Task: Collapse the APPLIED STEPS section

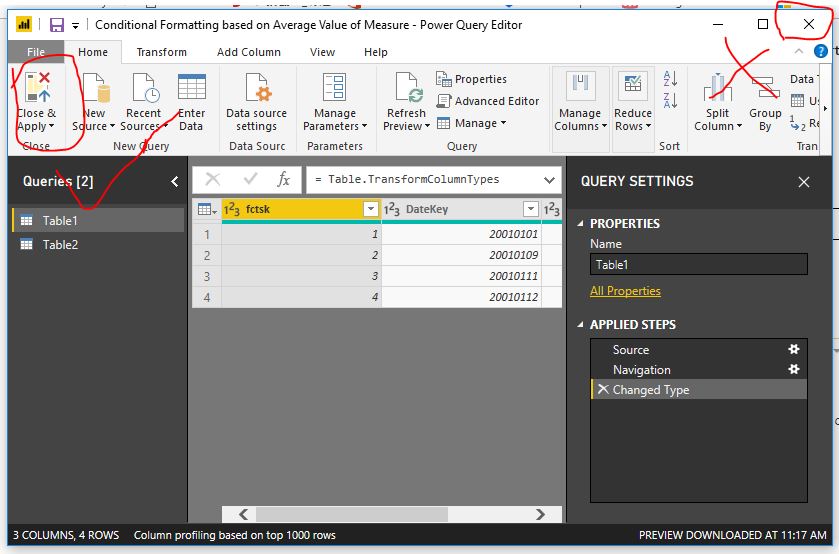Action: (581, 324)
